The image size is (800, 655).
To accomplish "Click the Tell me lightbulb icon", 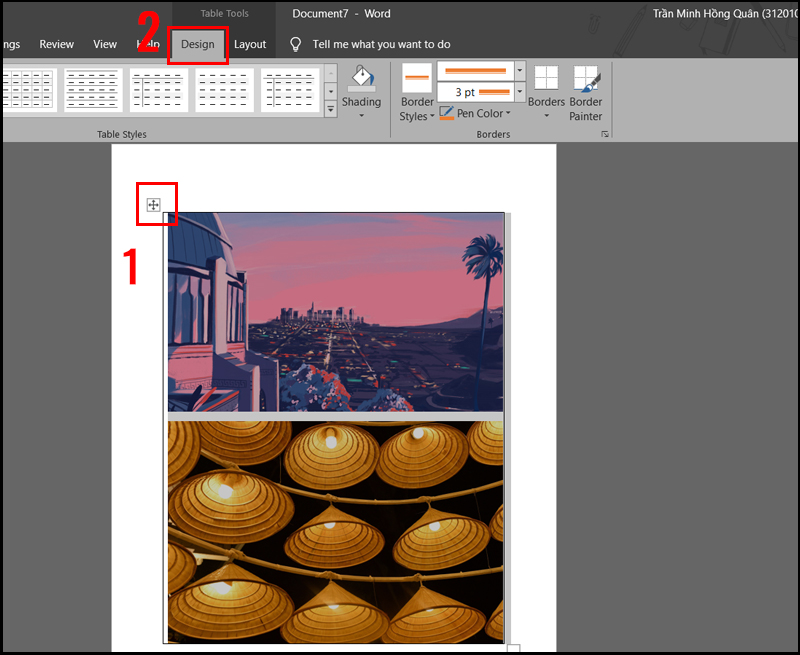I will click(295, 44).
